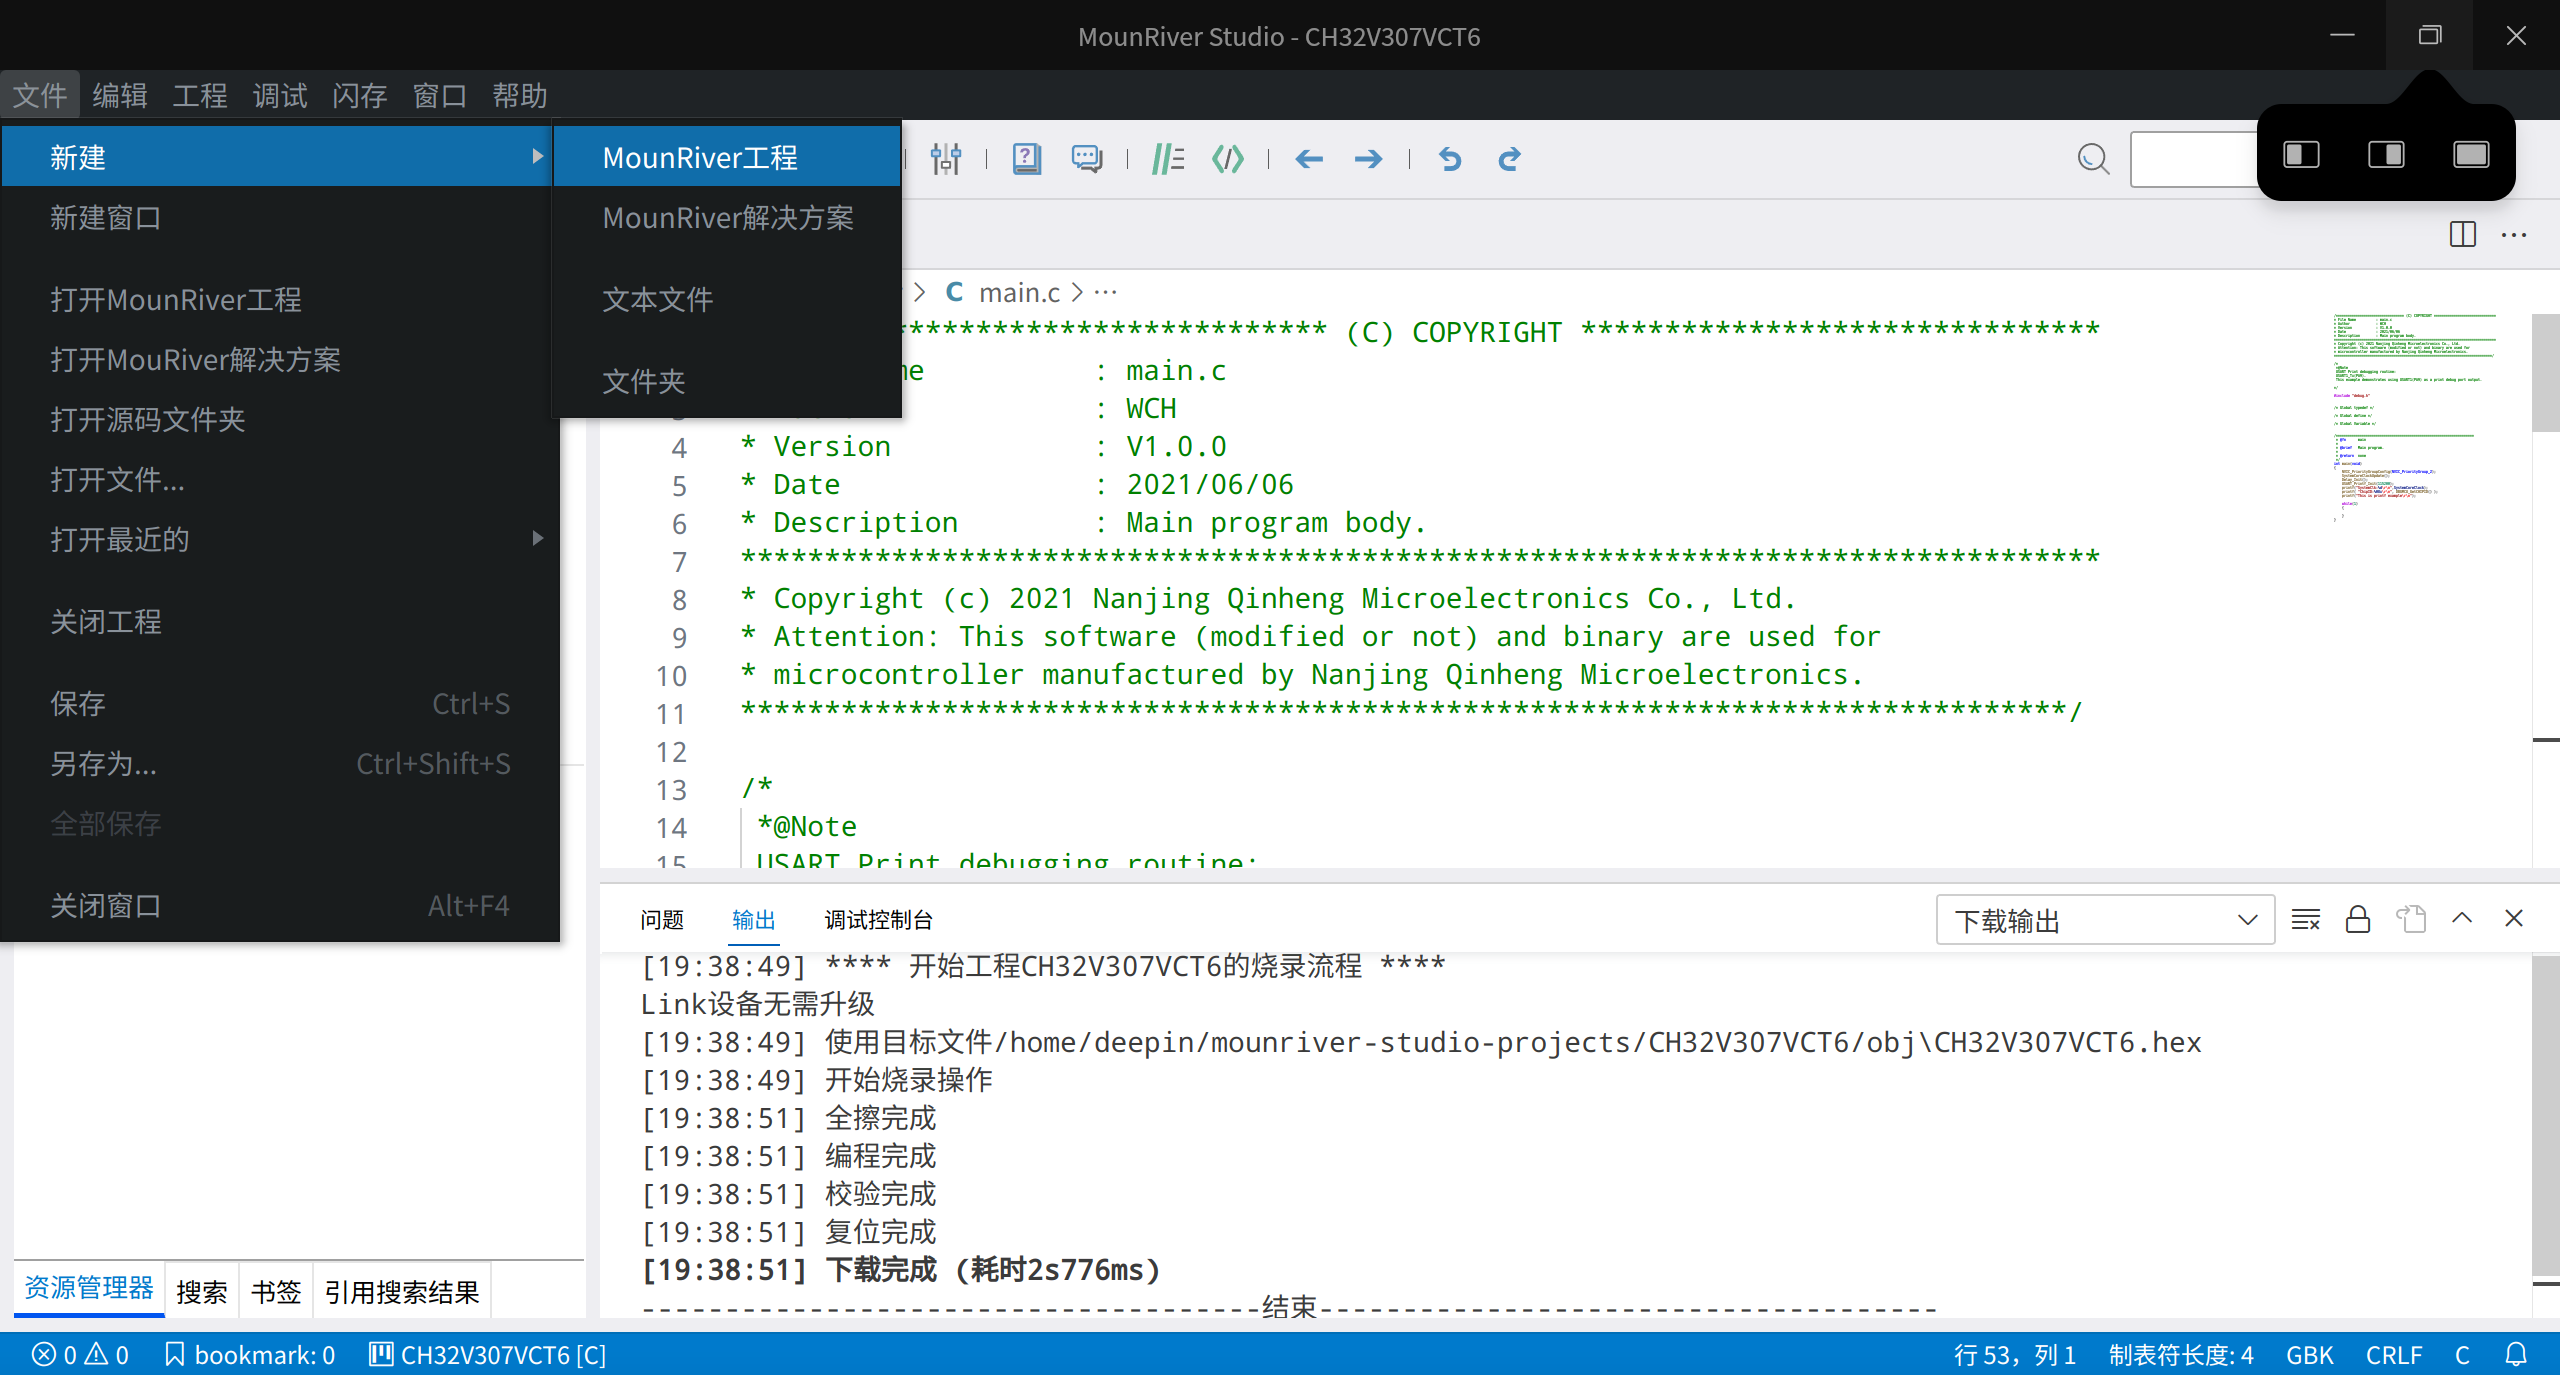
Task: Snap window to right half layout
Action: point(2386,154)
